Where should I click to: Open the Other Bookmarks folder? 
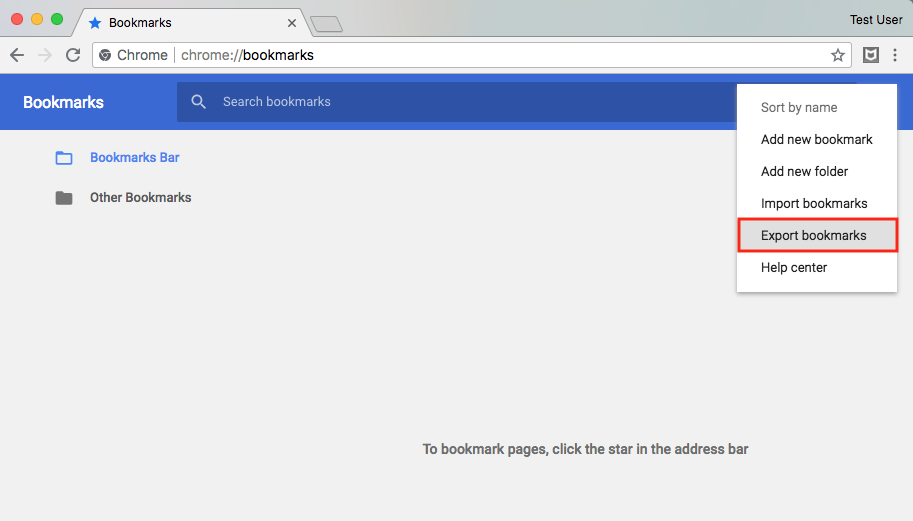140,198
